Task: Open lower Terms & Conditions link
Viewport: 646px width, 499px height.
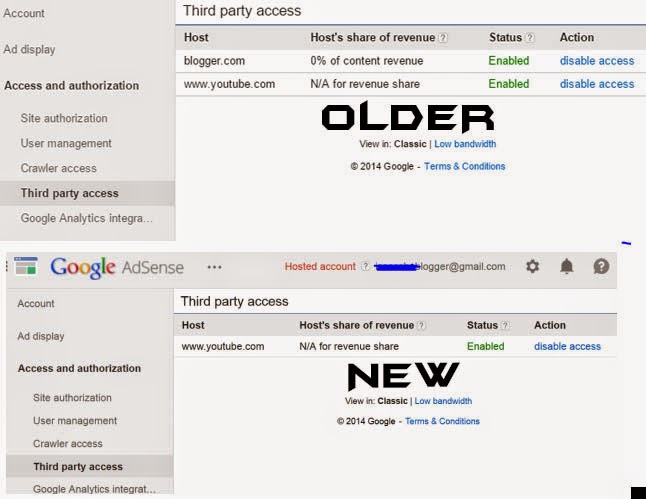Action: click(442, 422)
